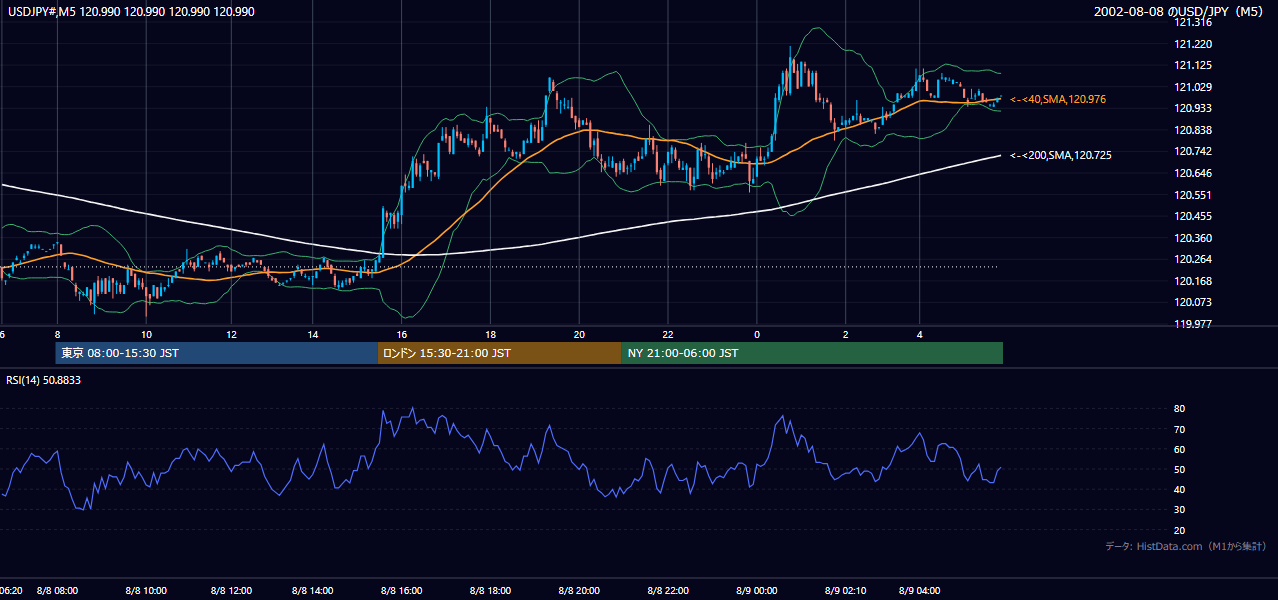Click price axis value 120.838

(x=1193, y=130)
